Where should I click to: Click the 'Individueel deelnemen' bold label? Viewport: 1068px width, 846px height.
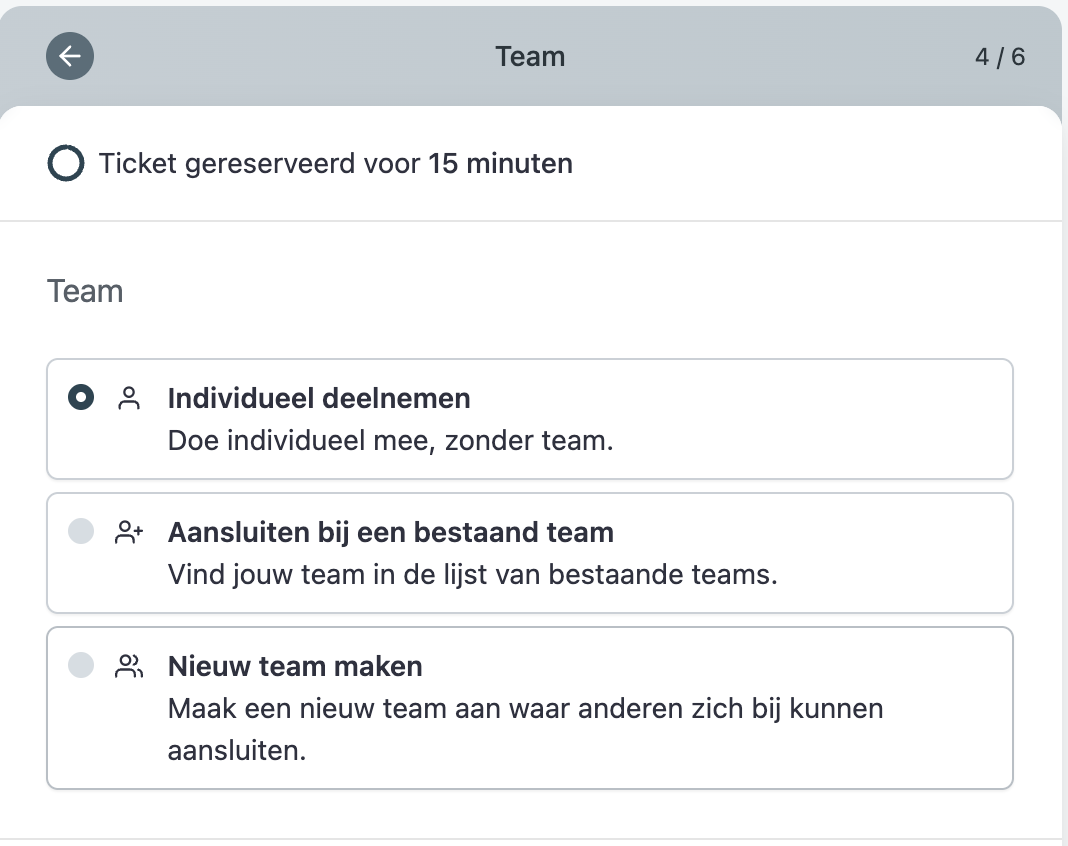[319, 398]
